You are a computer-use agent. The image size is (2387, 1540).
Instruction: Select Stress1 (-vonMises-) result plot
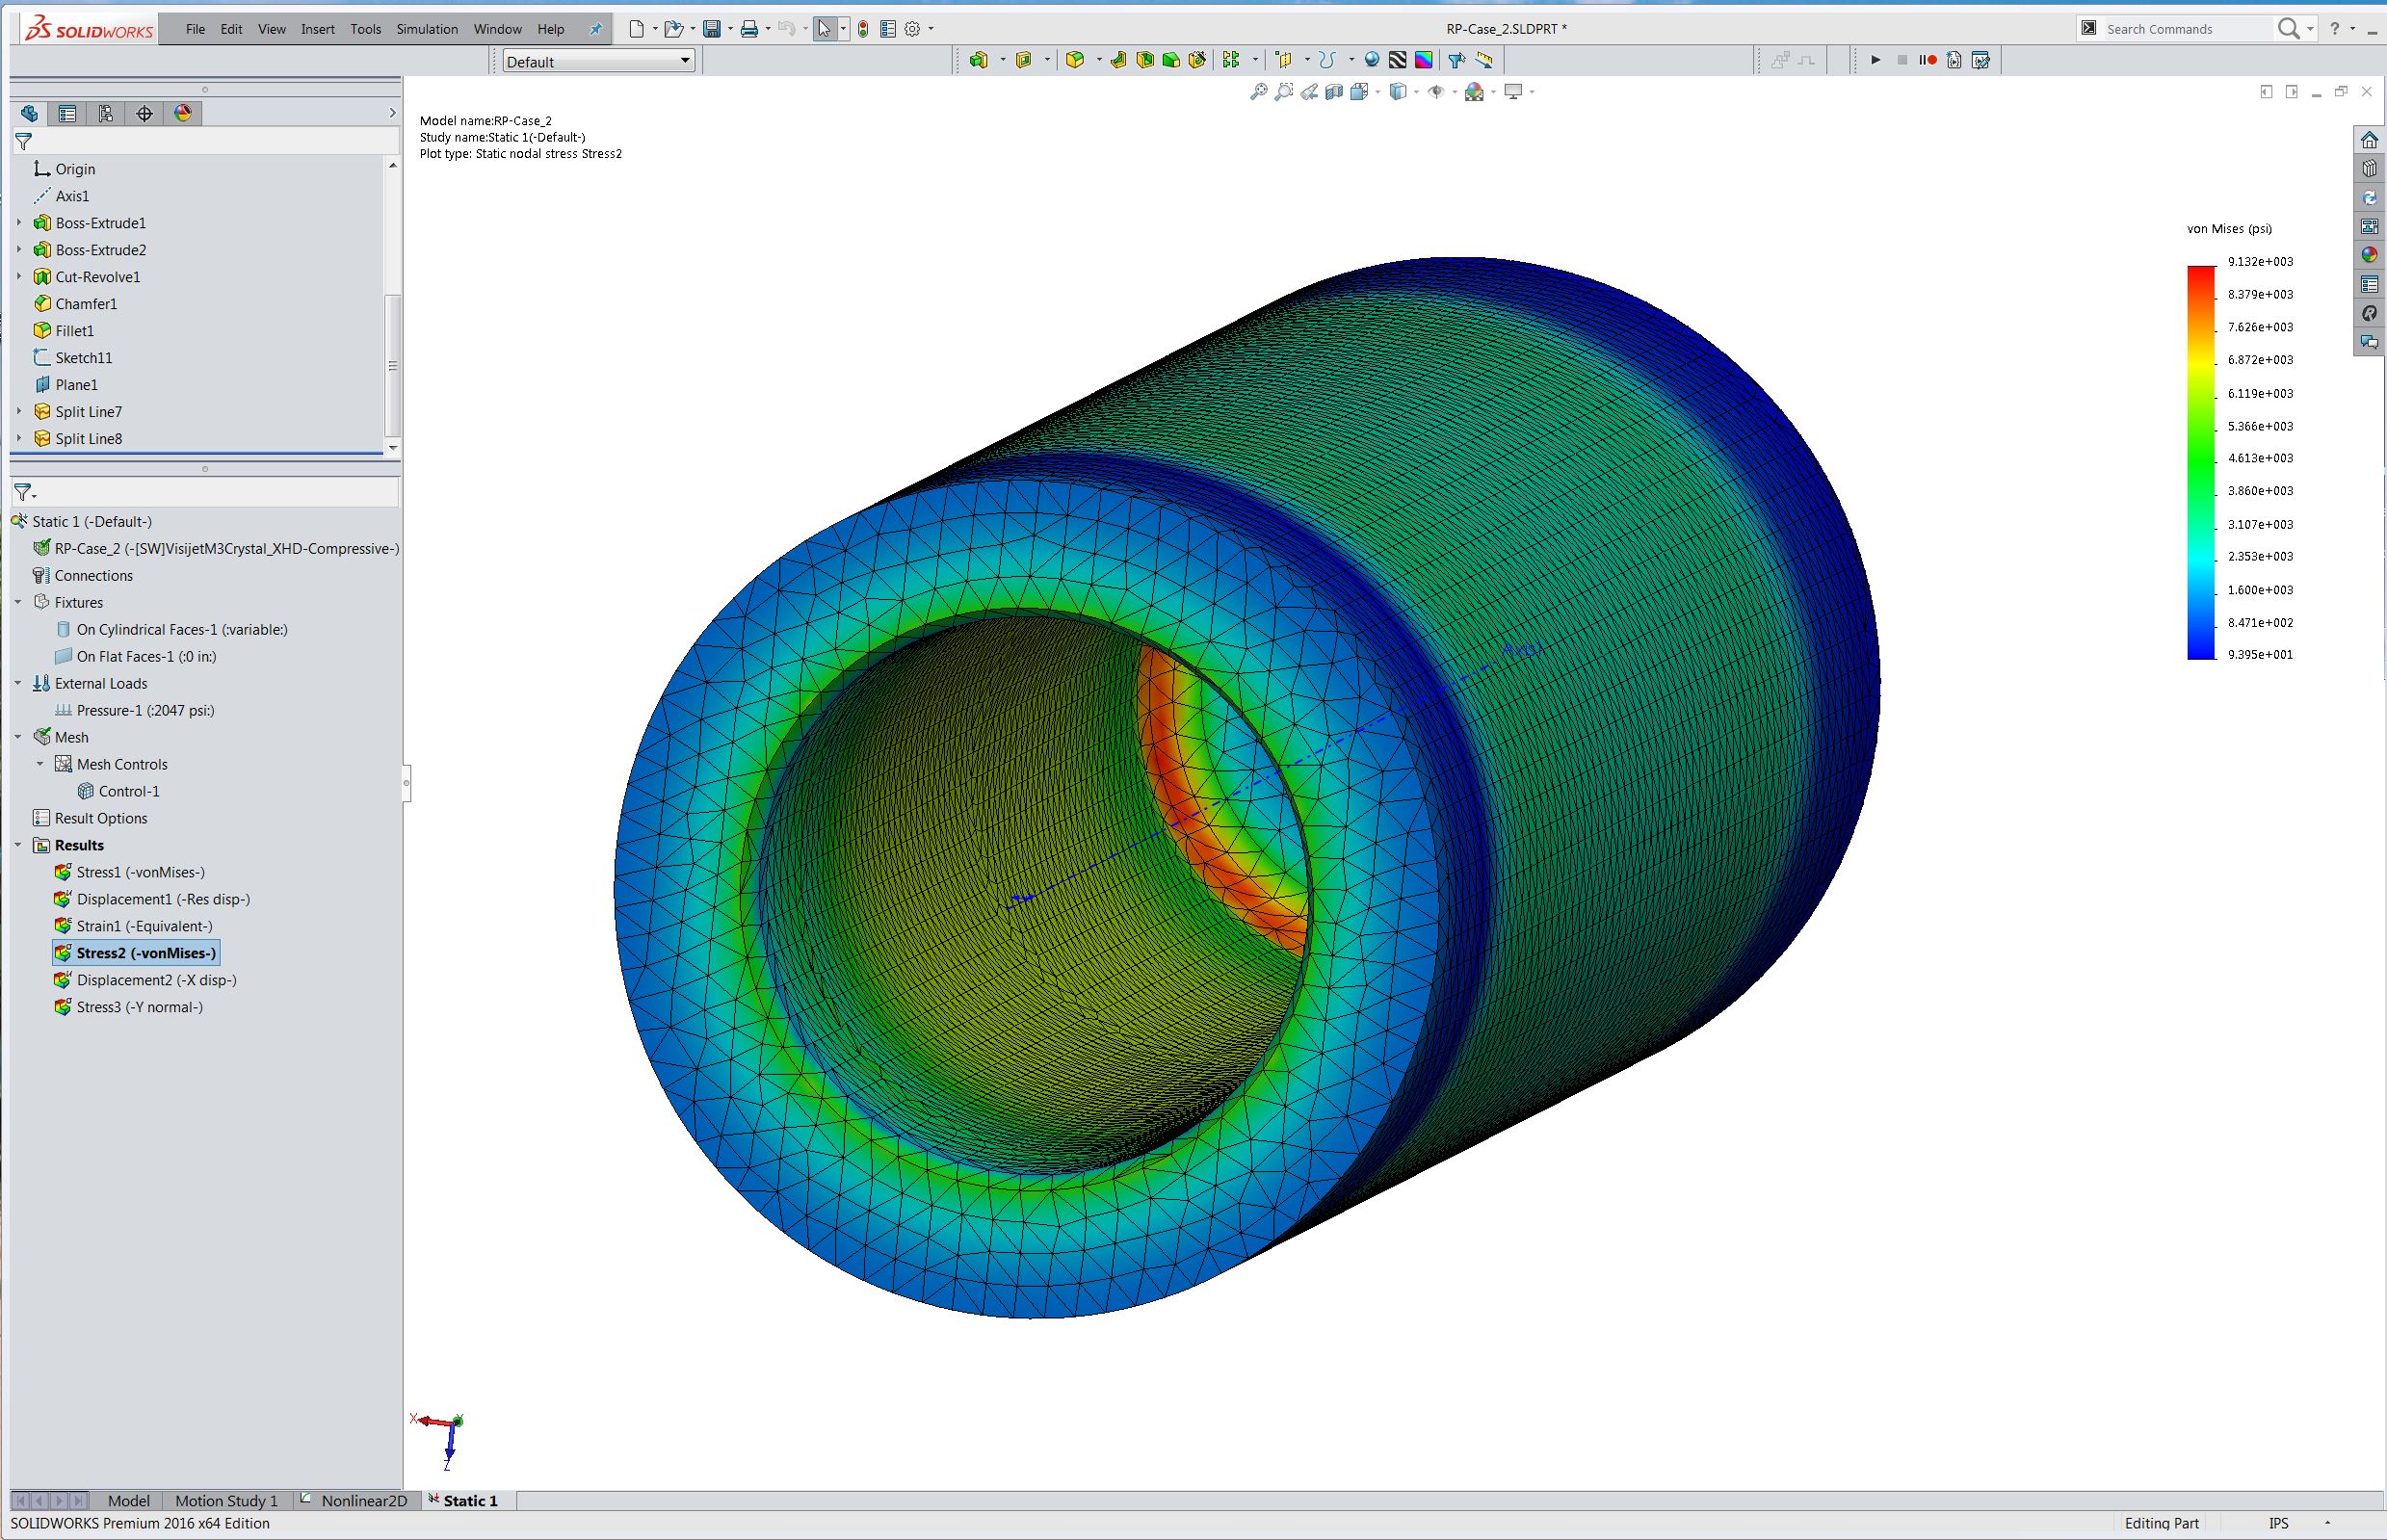140,872
